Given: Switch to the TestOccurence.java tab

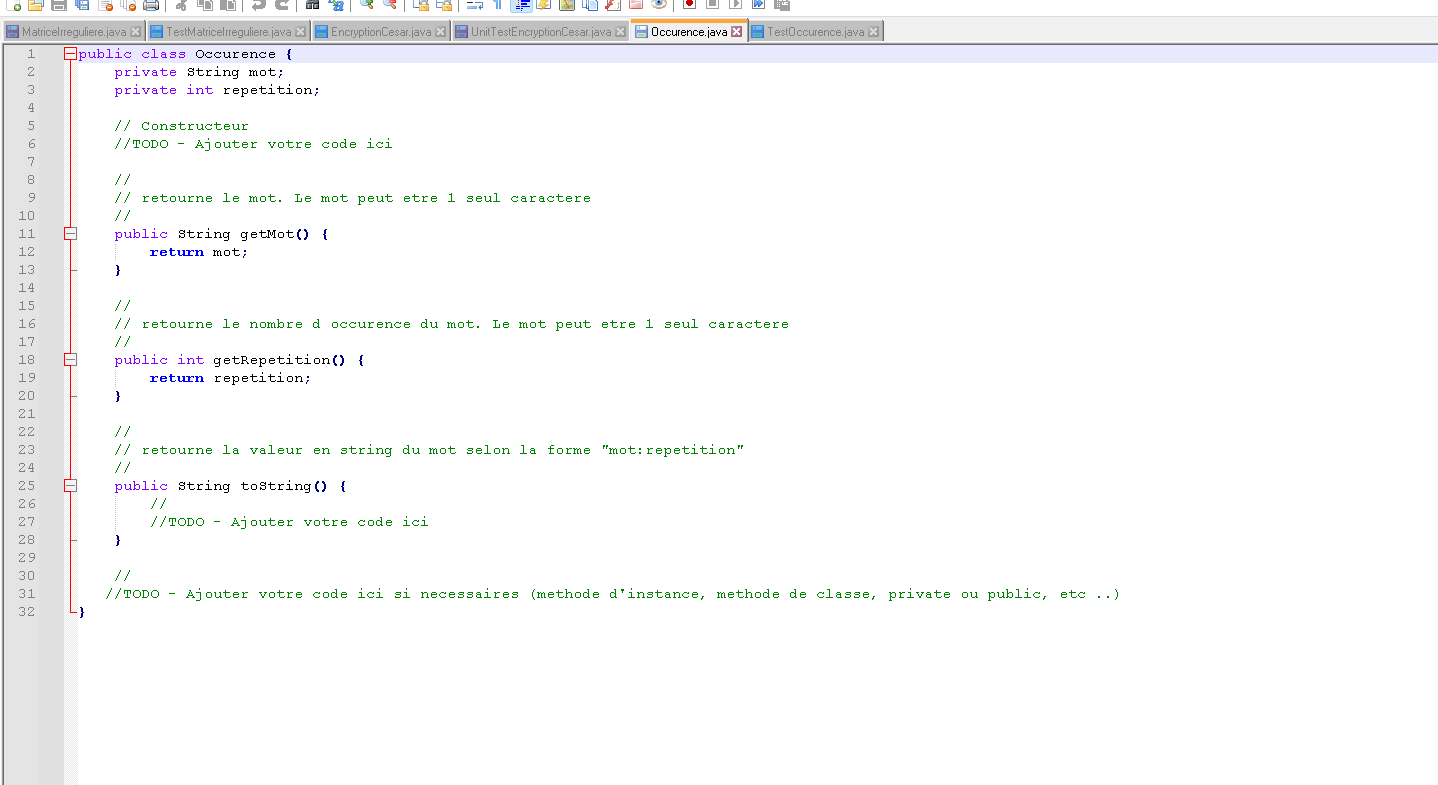Looking at the screenshot, I should click(x=815, y=30).
